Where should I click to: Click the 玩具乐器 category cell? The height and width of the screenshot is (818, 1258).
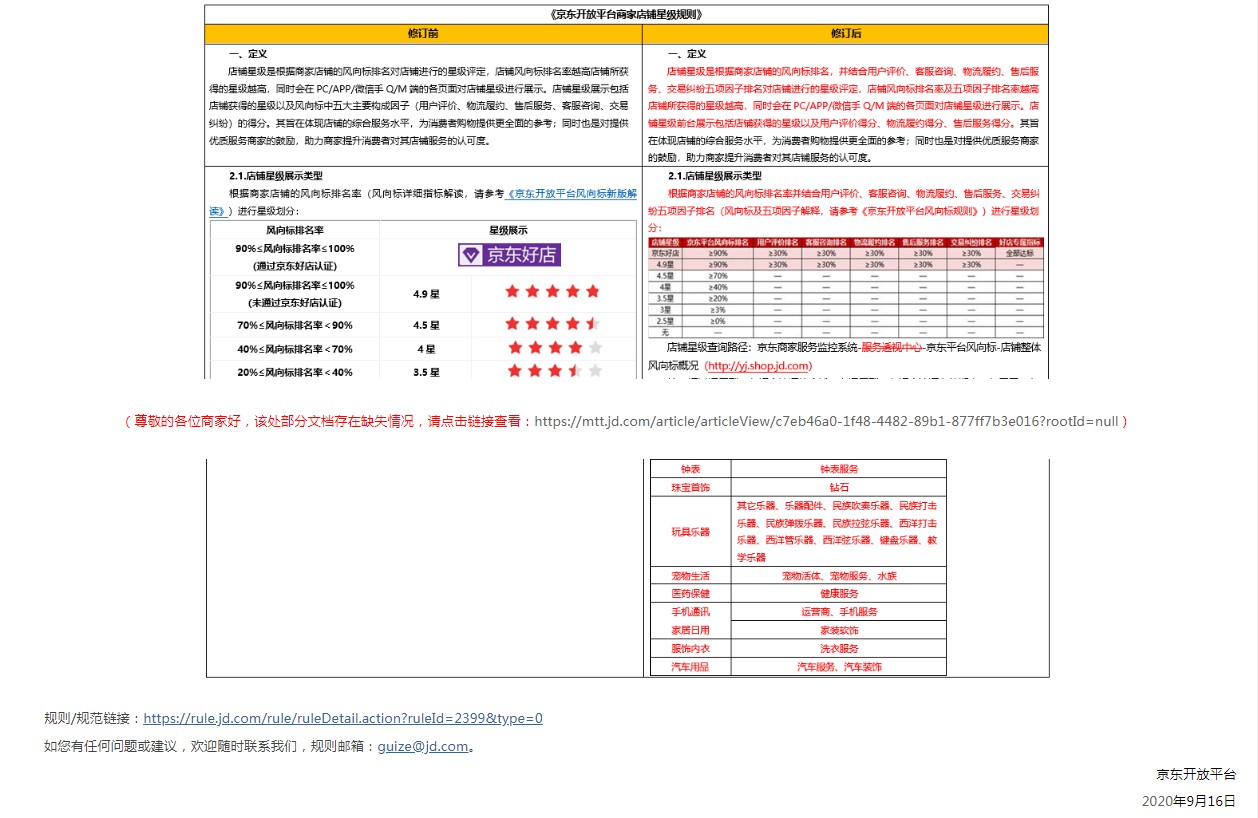coord(691,532)
